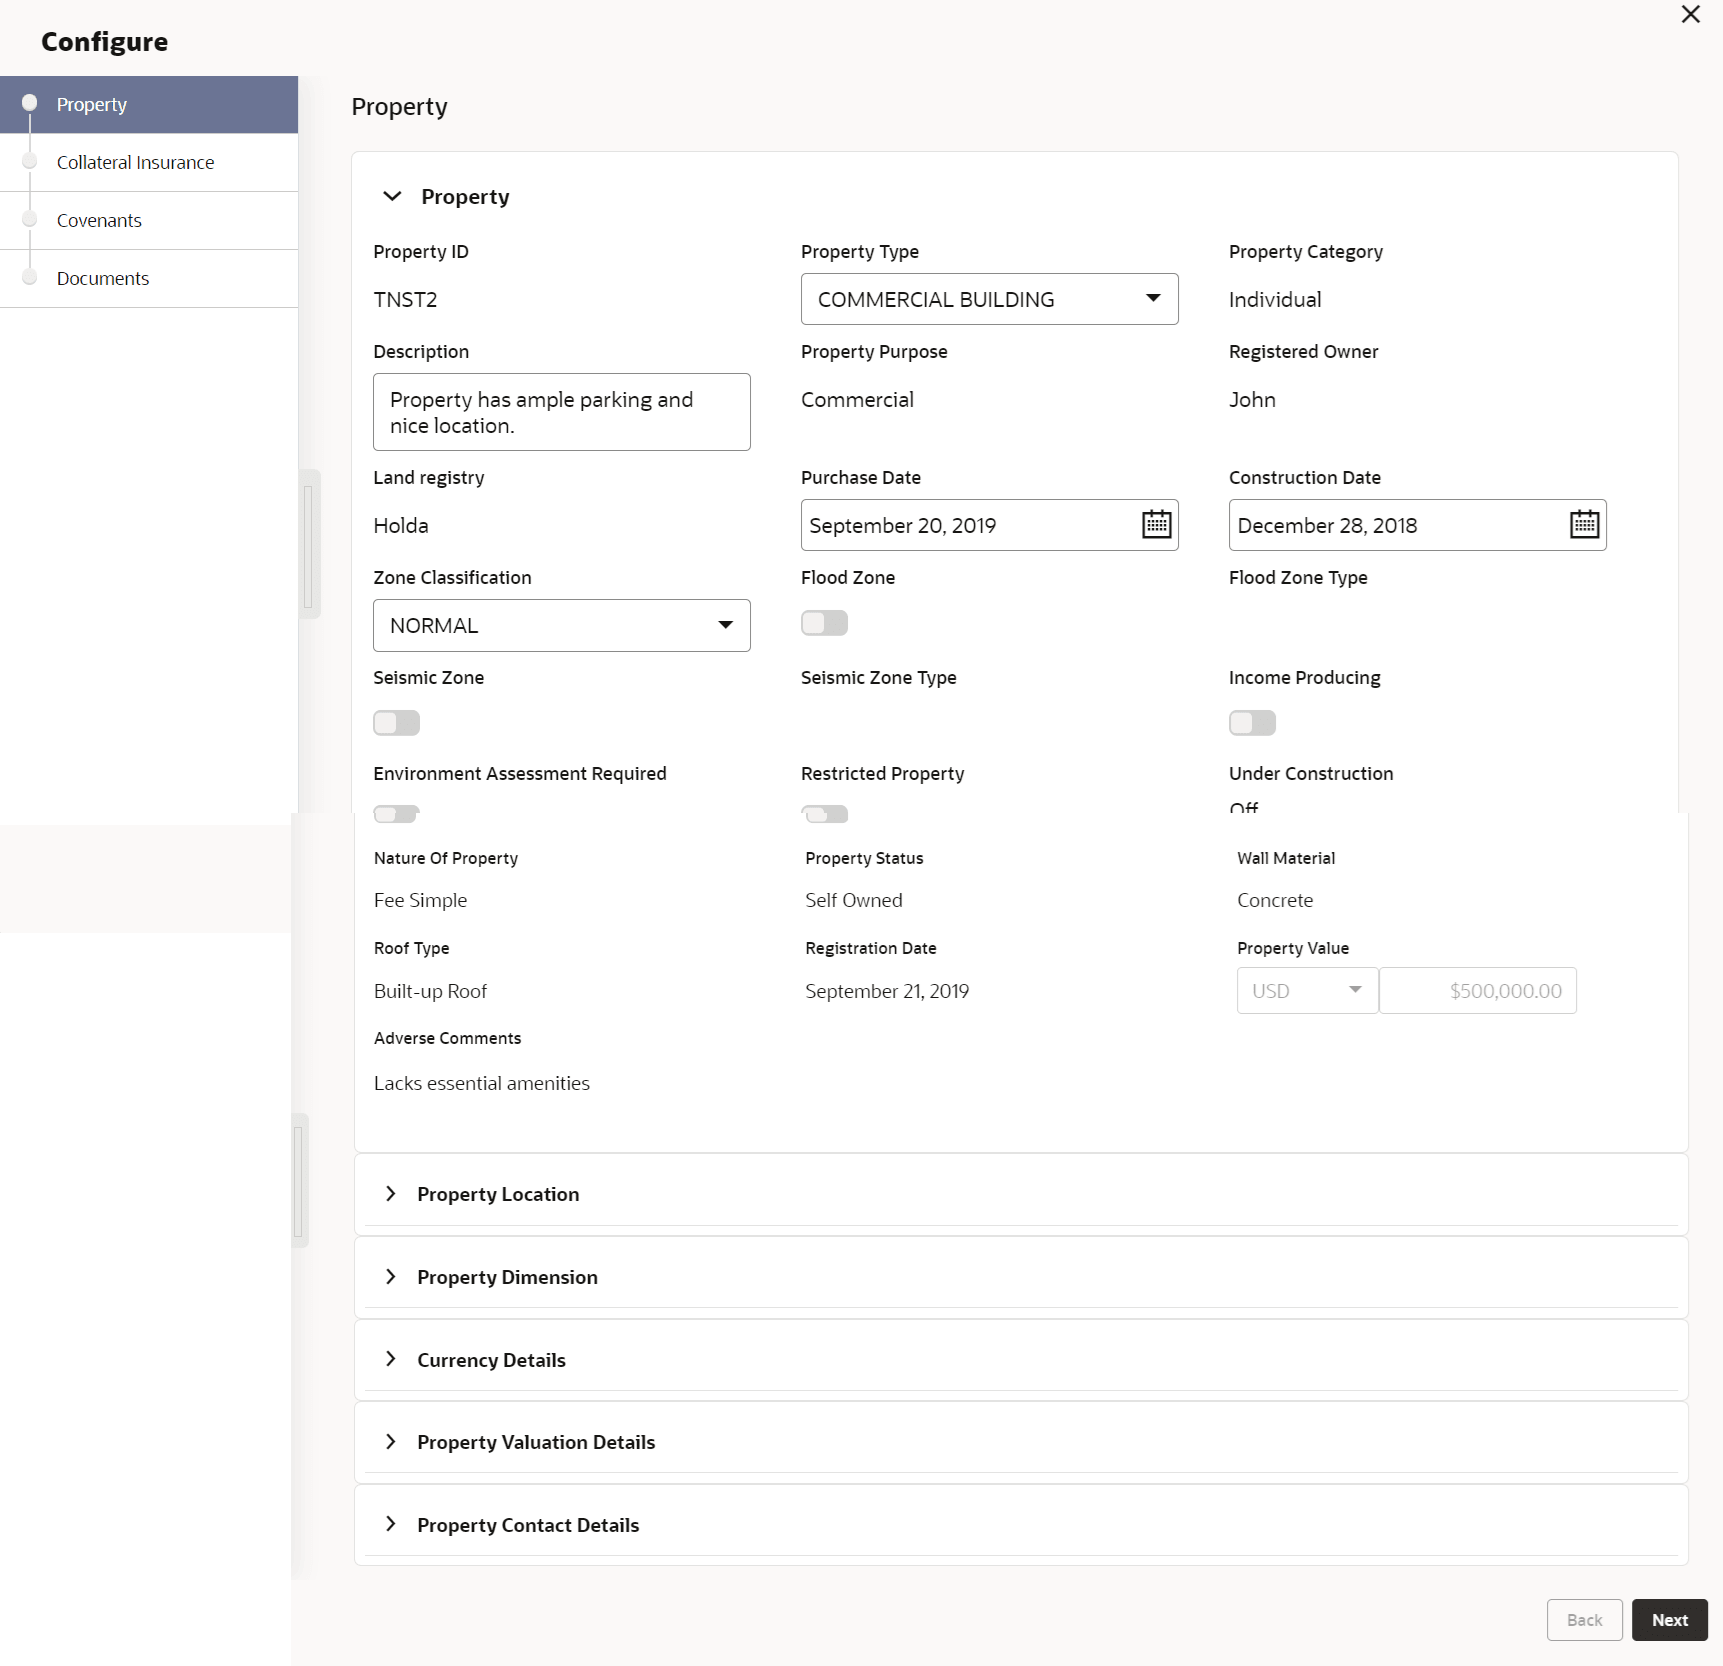Click the Property Category value Individual

pyautogui.click(x=1275, y=300)
